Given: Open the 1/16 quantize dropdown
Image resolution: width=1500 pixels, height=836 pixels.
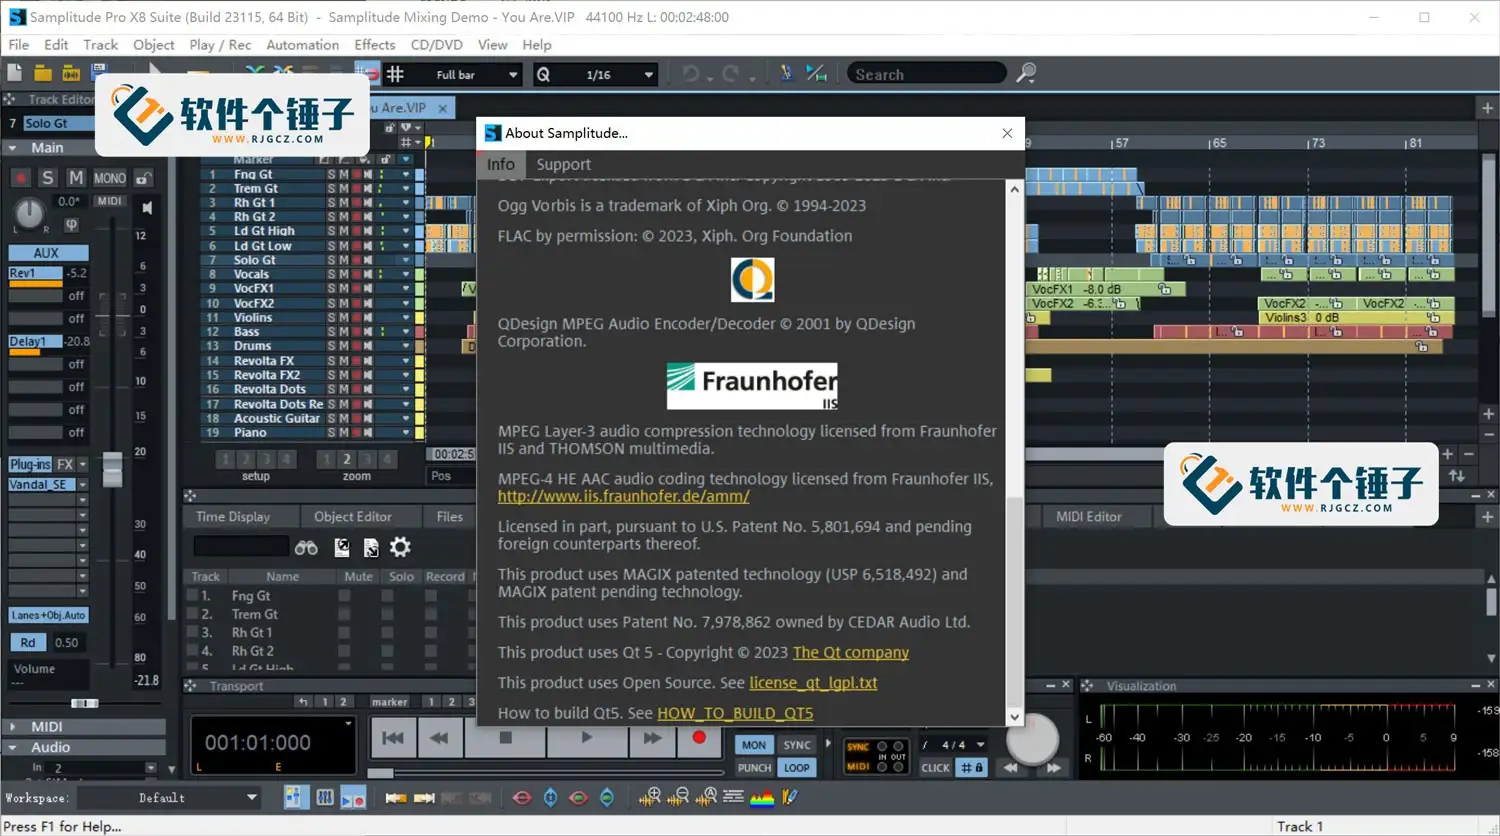Looking at the screenshot, I should coord(648,75).
